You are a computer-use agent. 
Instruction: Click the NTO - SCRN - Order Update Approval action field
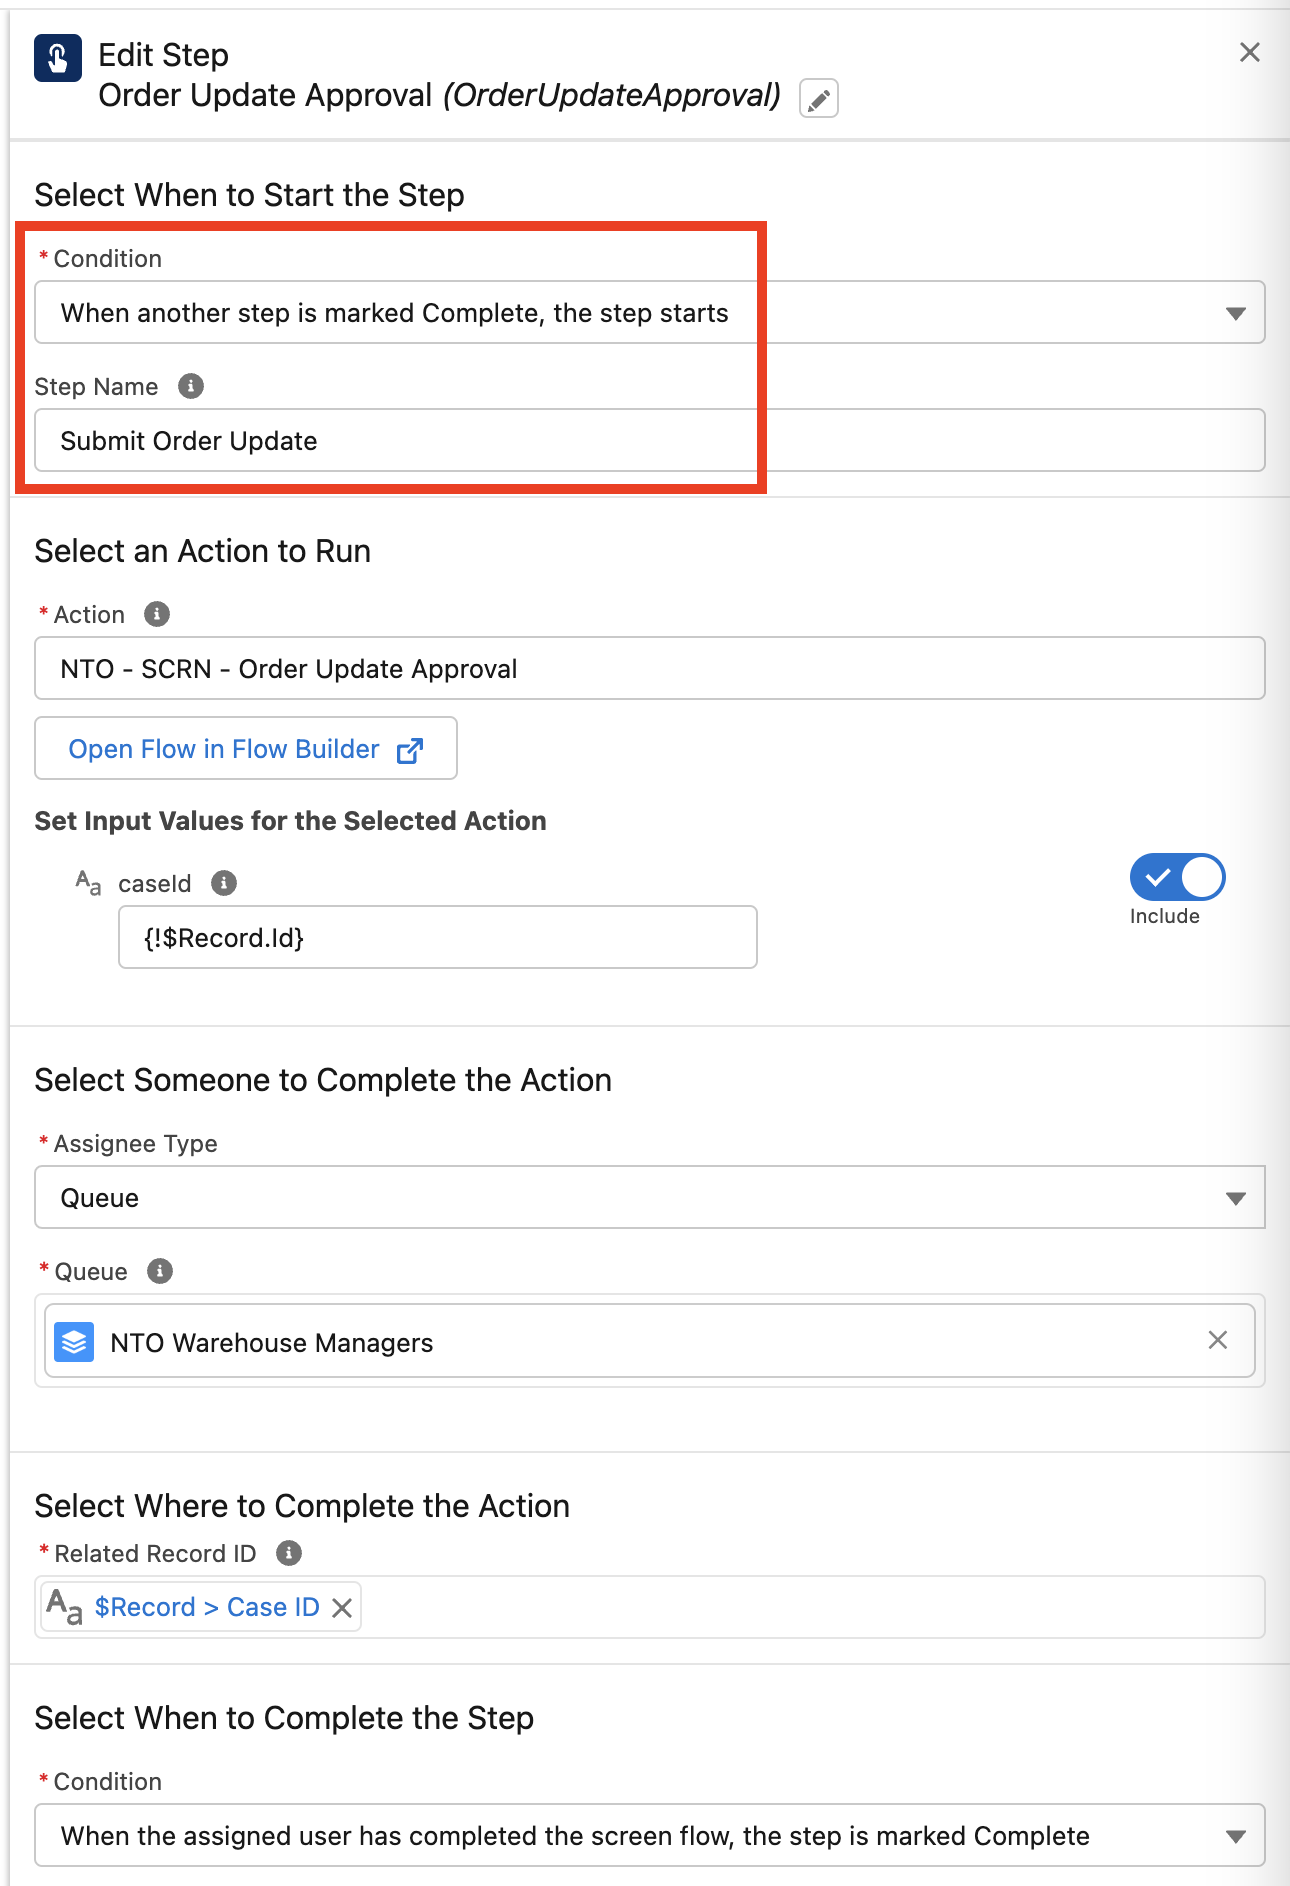coord(649,668)
